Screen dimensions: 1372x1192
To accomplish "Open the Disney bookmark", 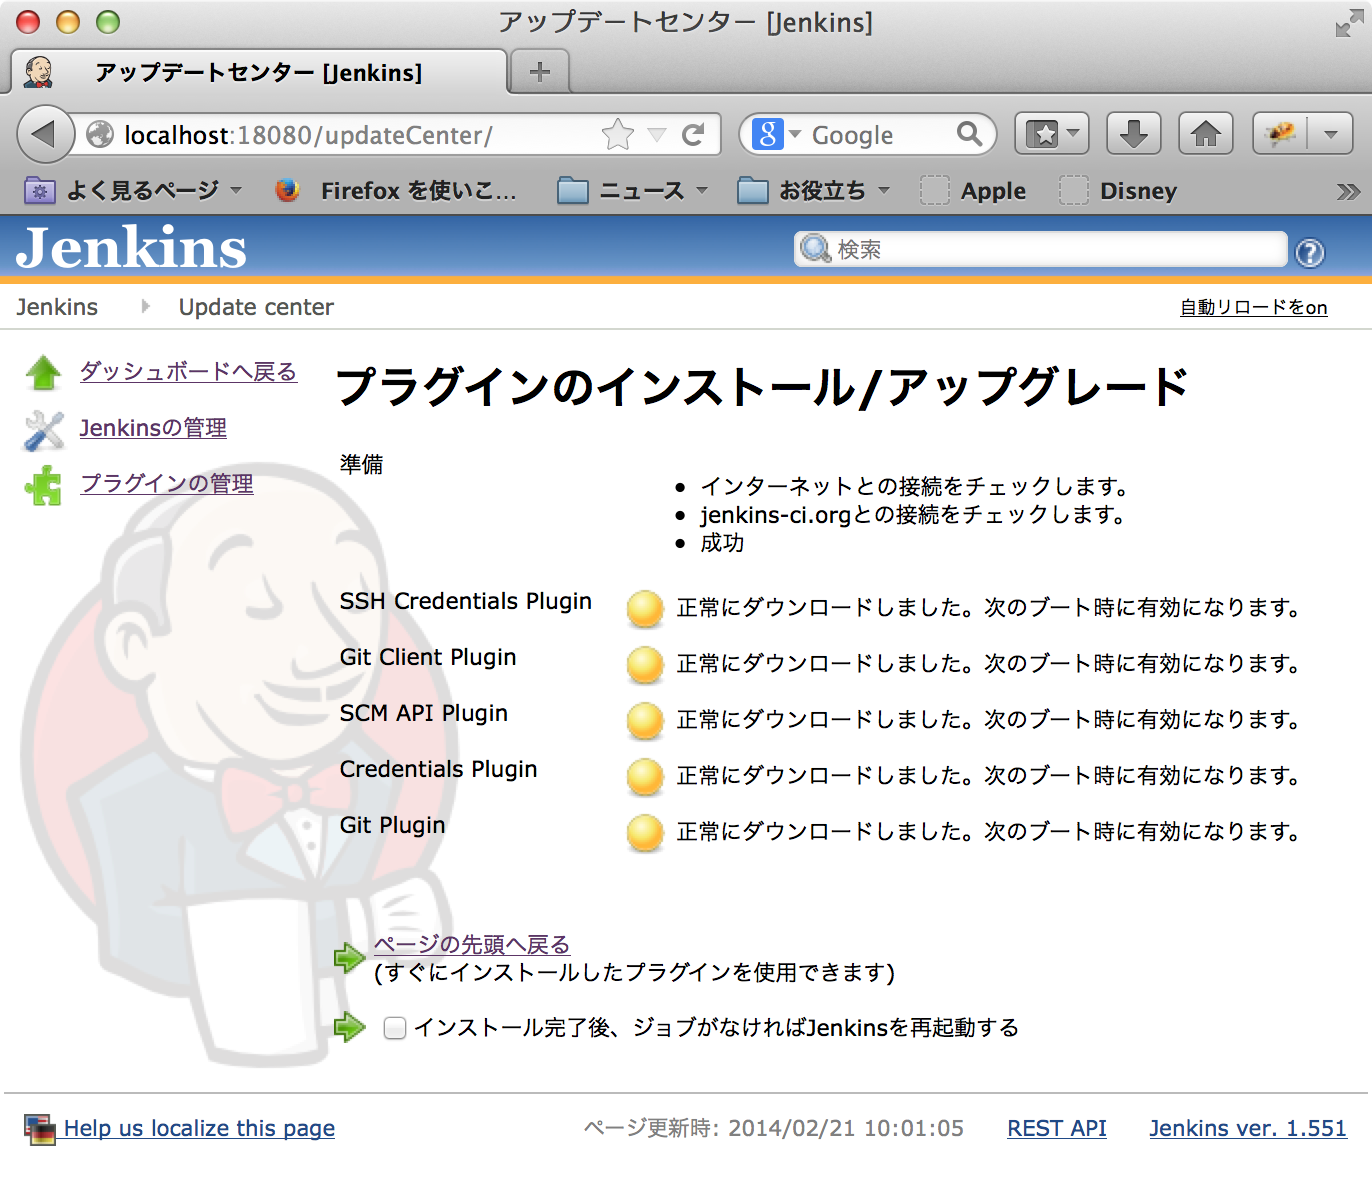I will (x=1118, y=190).
